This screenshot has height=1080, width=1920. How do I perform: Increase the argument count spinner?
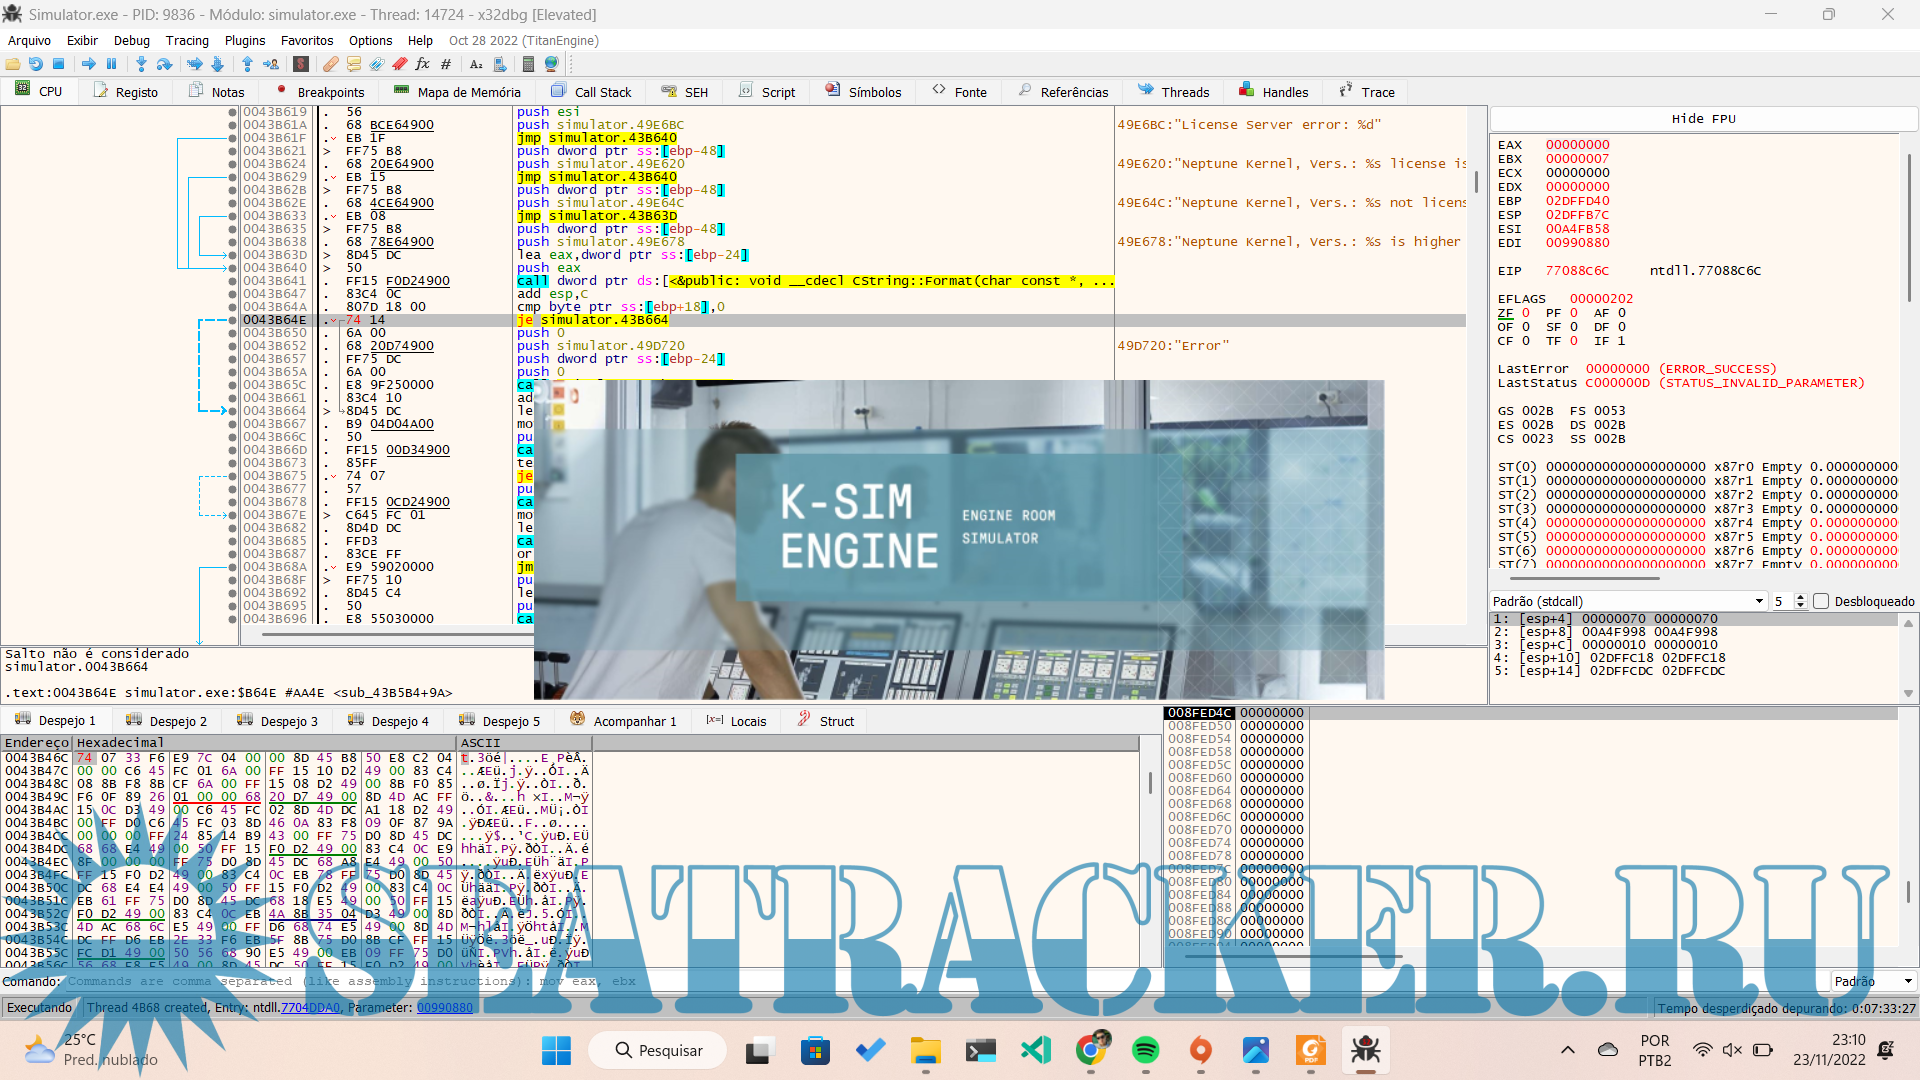point(1800,597)
